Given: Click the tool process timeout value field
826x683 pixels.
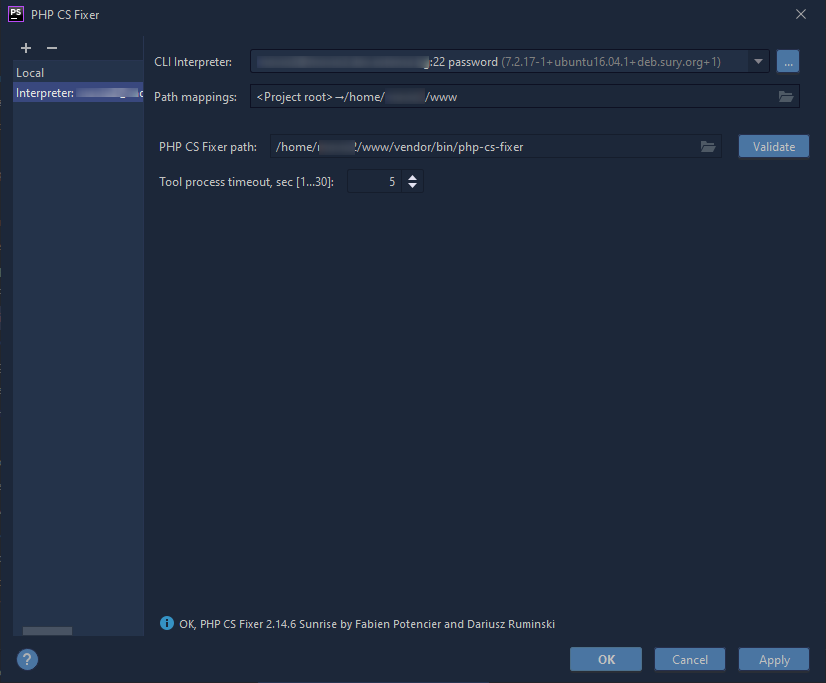Looking at the screenshot, I should point(375,182).
